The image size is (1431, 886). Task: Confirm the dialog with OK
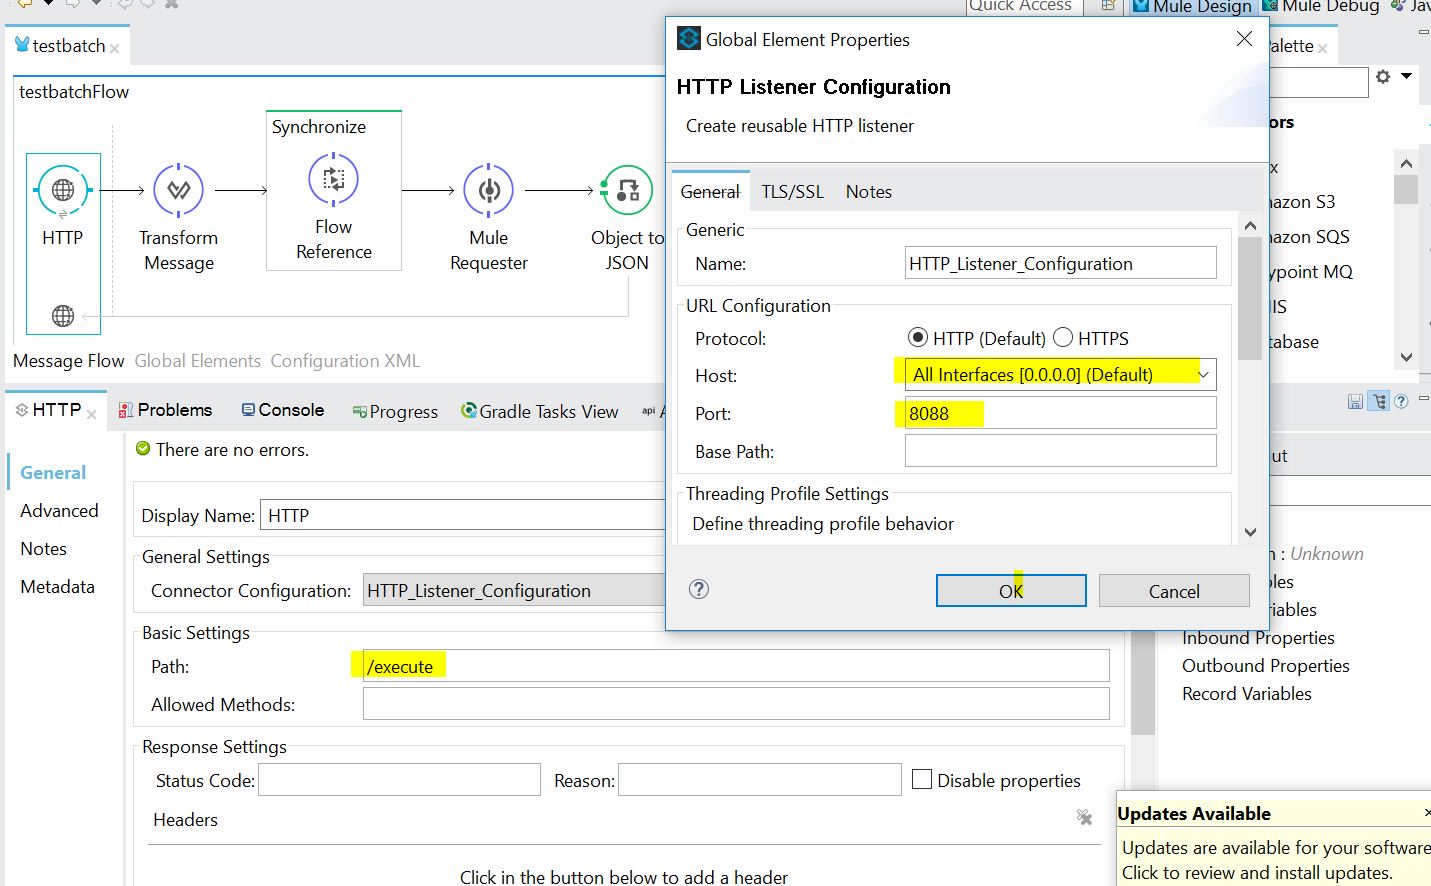coord(1010,591)
